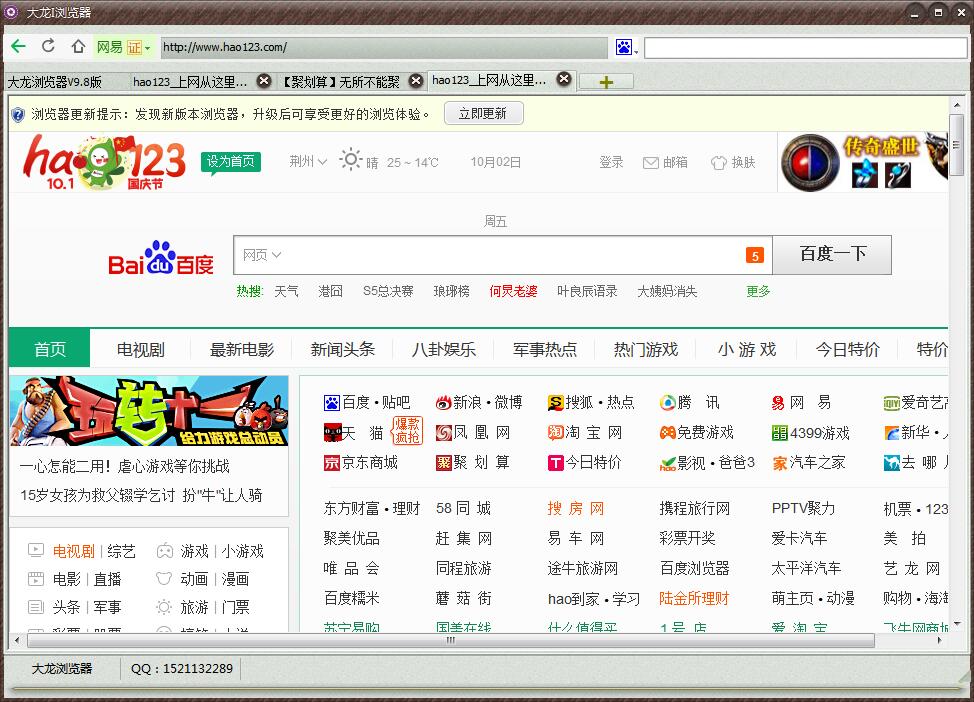Click the hao123 国庆节 logo
This screenshot has width=974, height=702.
click(x=104, y=162)
